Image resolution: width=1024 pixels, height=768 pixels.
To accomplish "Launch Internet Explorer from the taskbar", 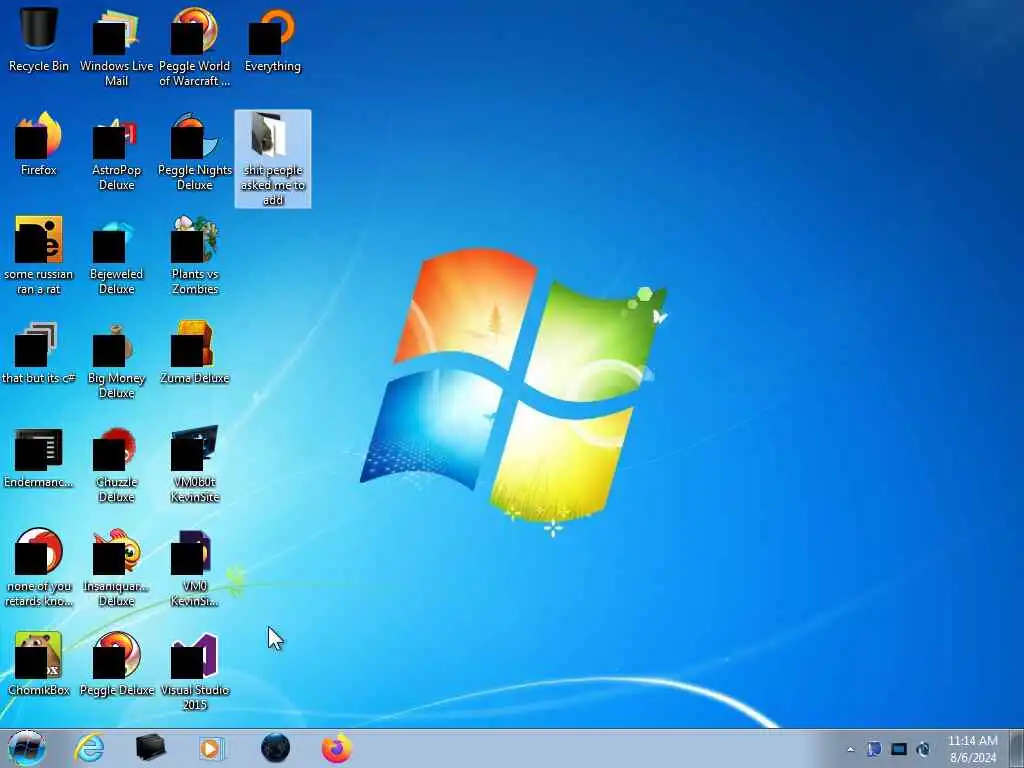I will (89, 748).
